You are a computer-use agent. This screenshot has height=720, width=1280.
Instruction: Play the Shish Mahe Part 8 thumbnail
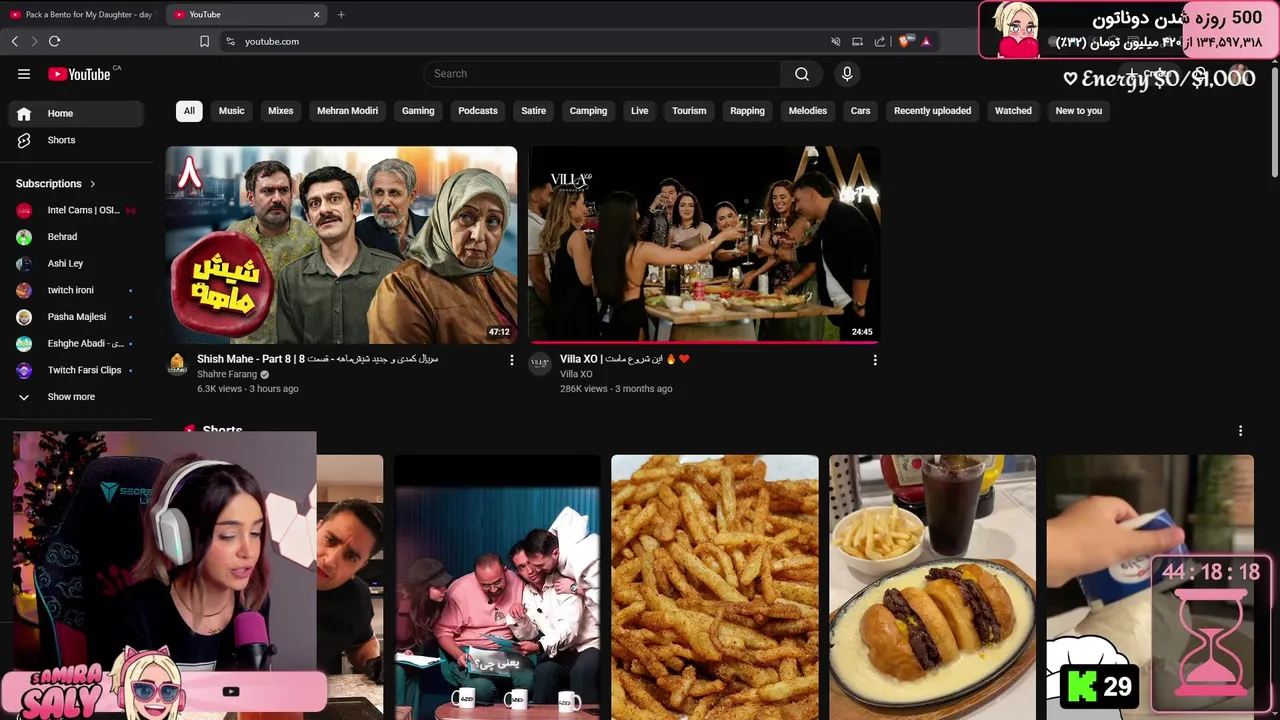[341, 245]
